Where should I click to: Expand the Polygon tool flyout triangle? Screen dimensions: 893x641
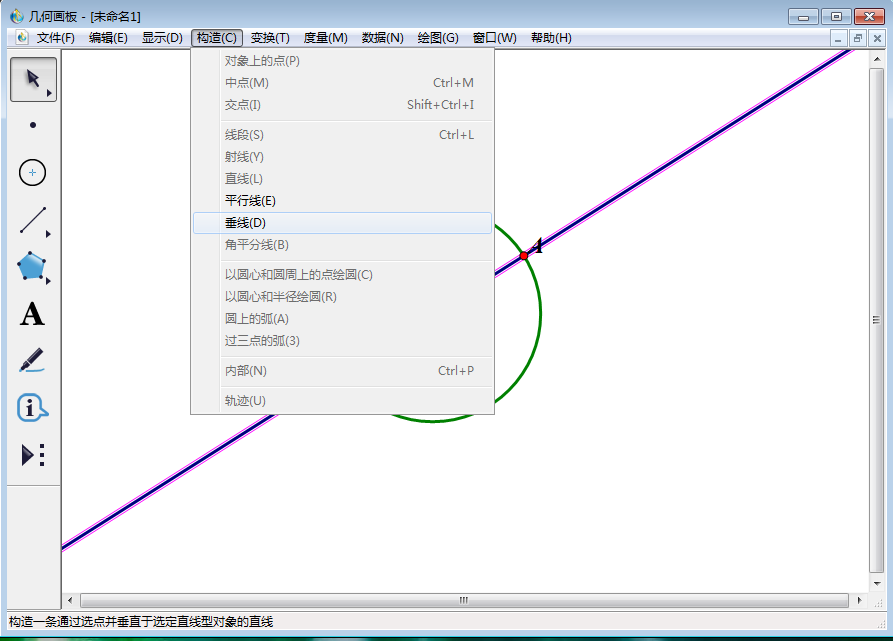click(x=48, y=281)
